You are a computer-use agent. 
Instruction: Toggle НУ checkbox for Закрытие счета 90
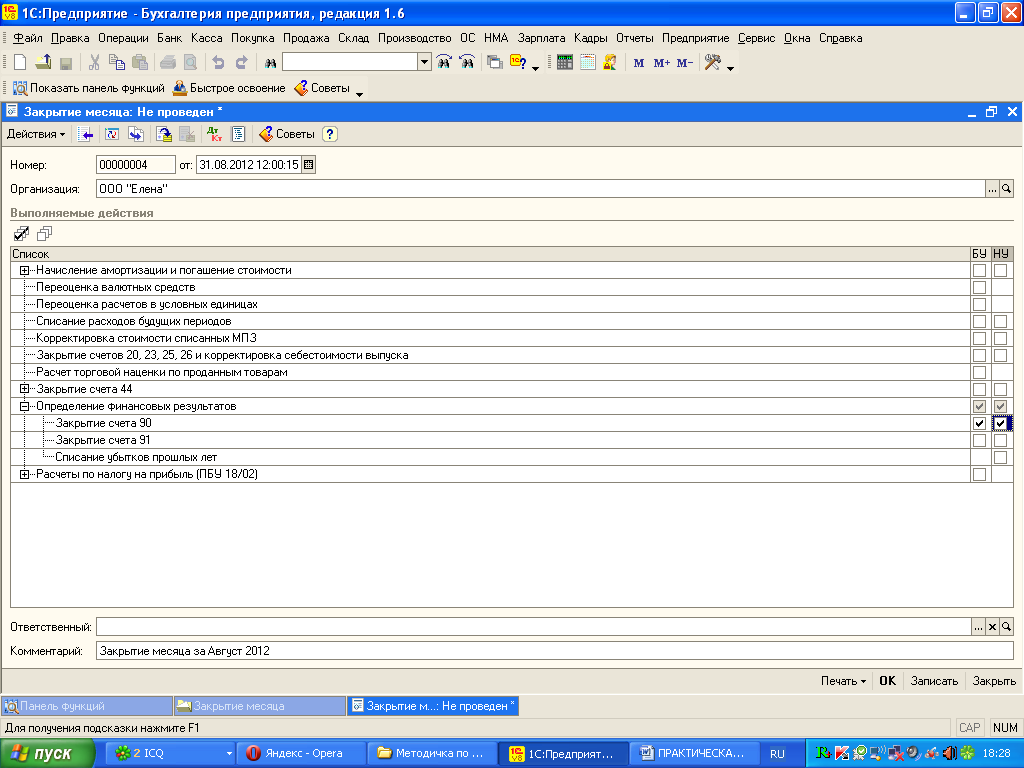click(x=1000, y=423)
